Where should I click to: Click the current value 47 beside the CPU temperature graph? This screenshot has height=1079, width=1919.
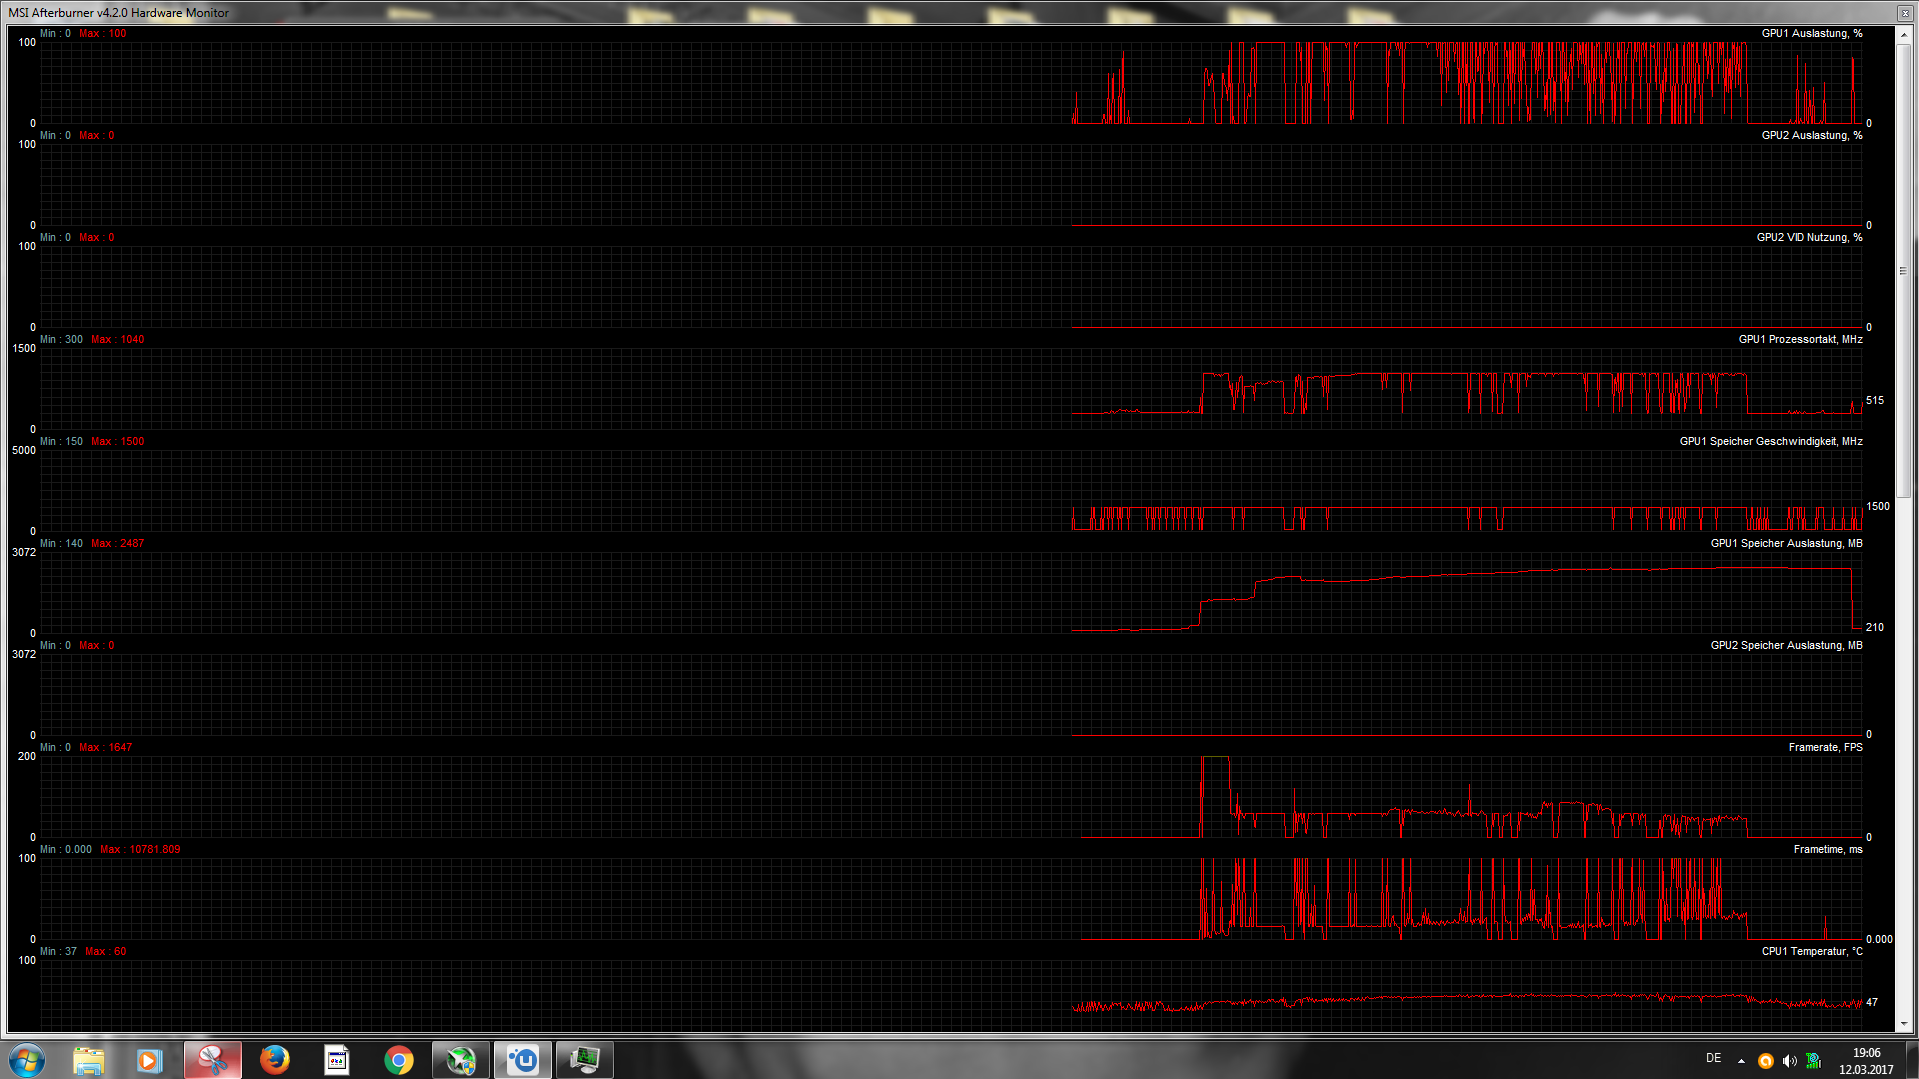click(1871, 1002)
